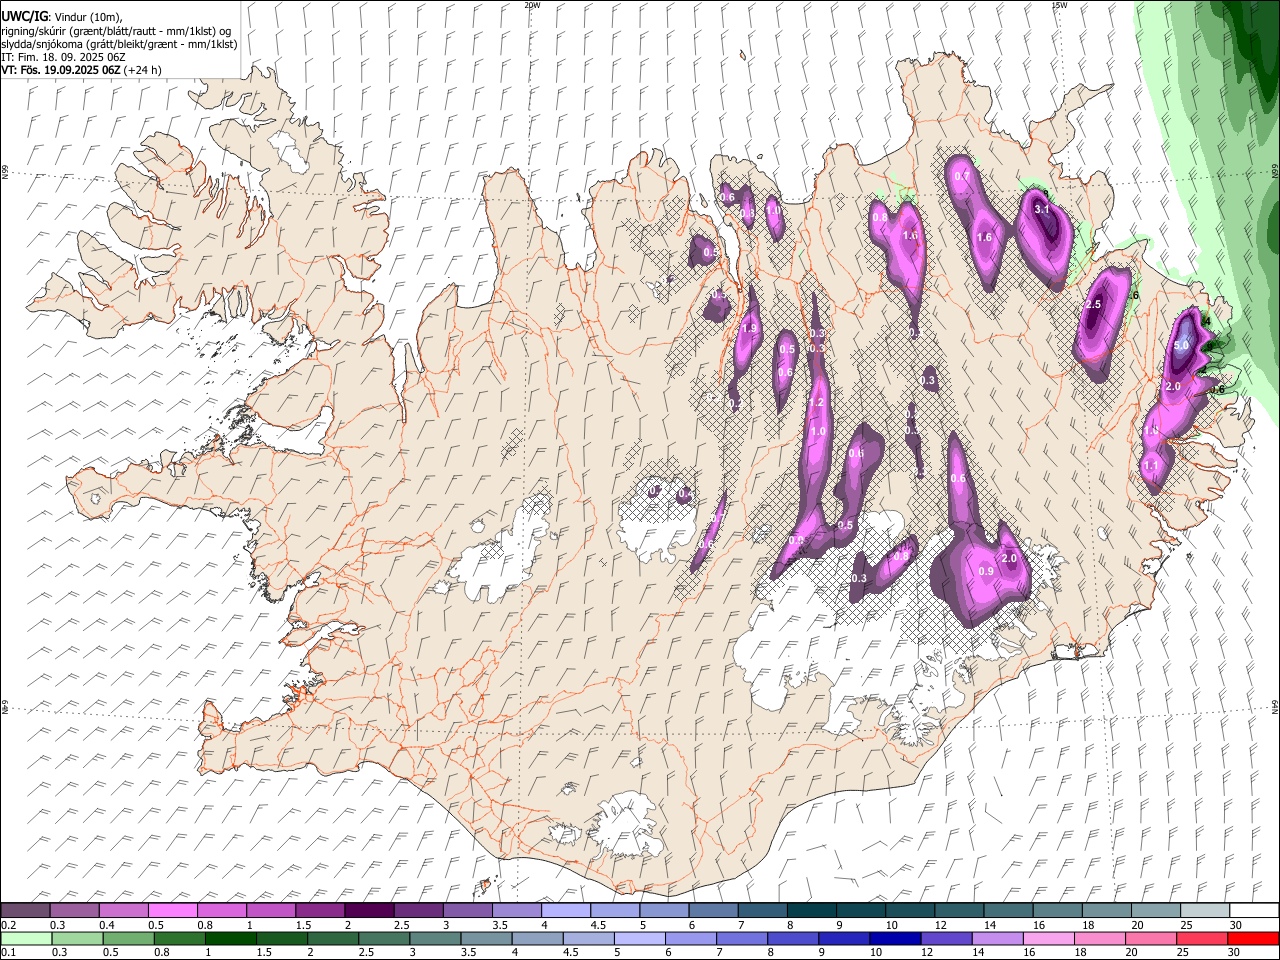Click the grey-green swatch between 3 and 3.5 in lower legend
Viewport: 1280px width, 960px height.
(434, 938)
